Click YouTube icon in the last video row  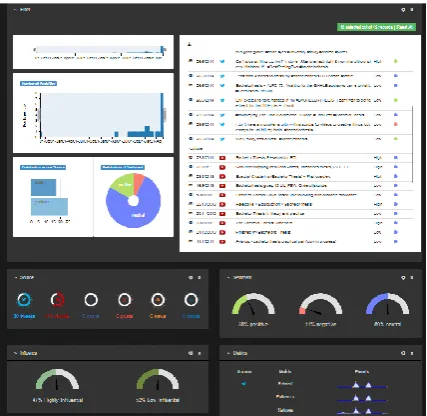222,242
